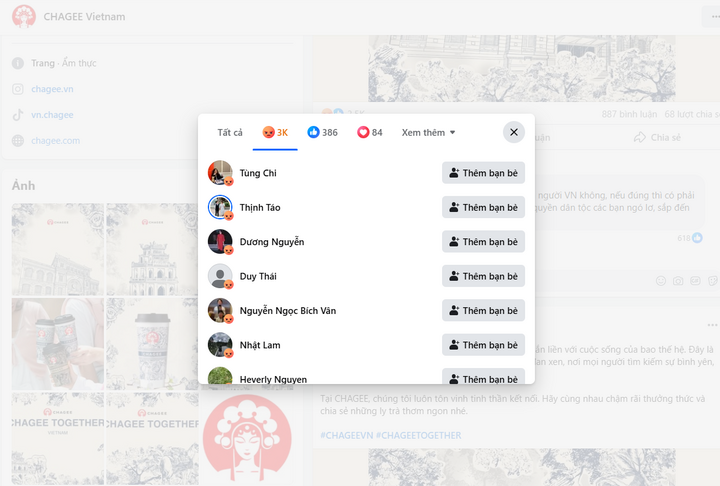This screenshot has width=720, height=486.
Task: Open the CHAGEE cup photo thumbnail
Action: click(152, 344)
